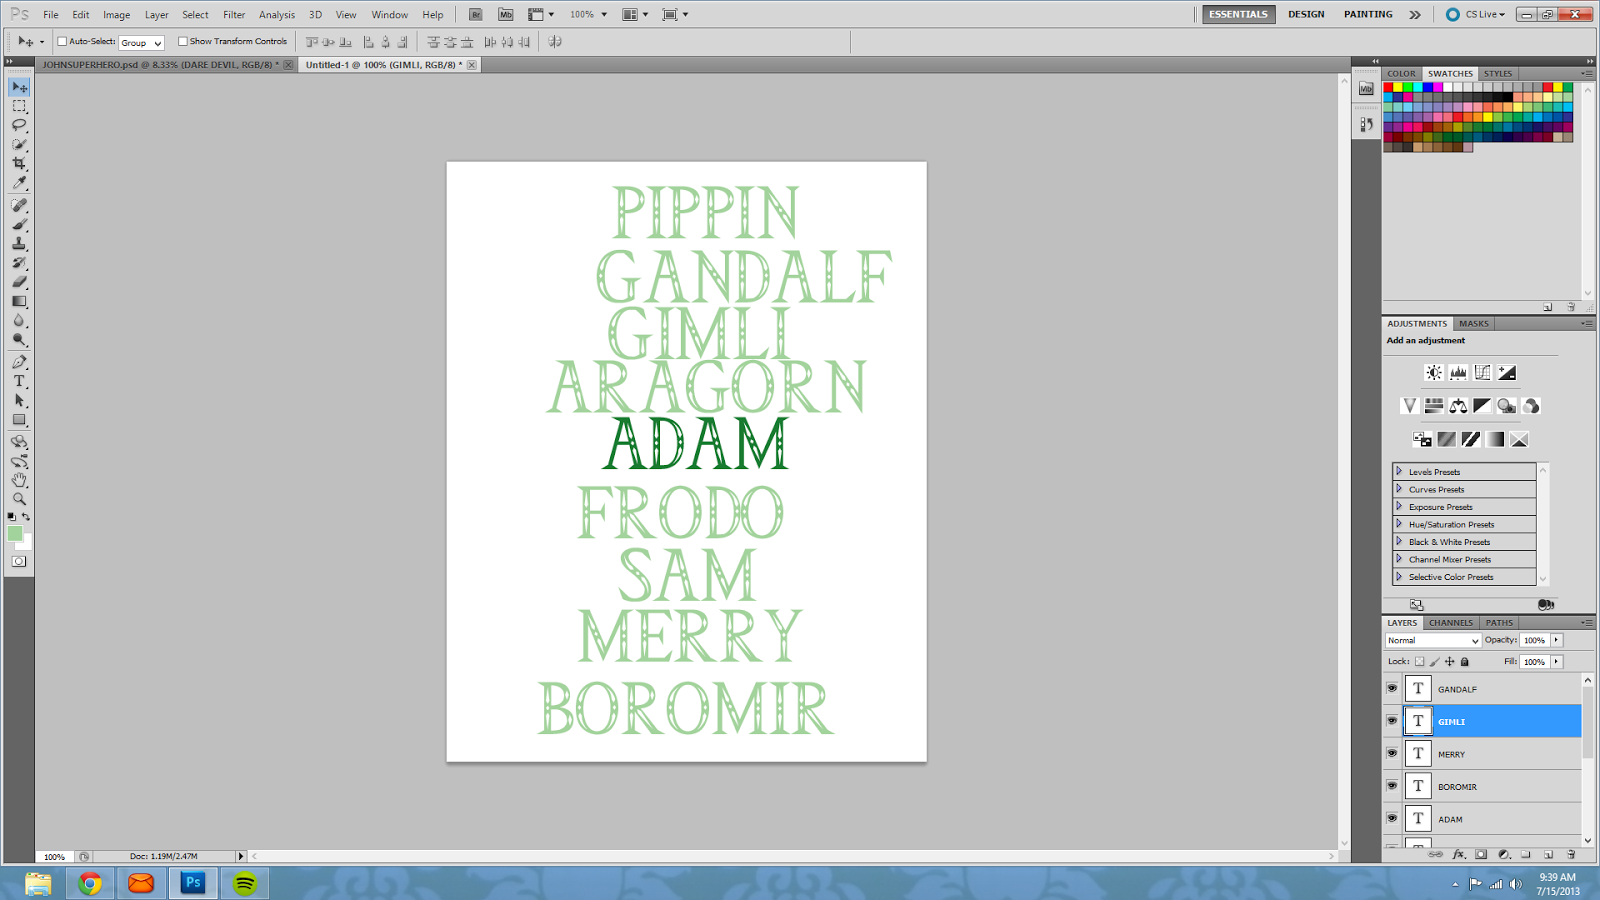Launch Bridge from the application bar

click(x=476, y=14)
